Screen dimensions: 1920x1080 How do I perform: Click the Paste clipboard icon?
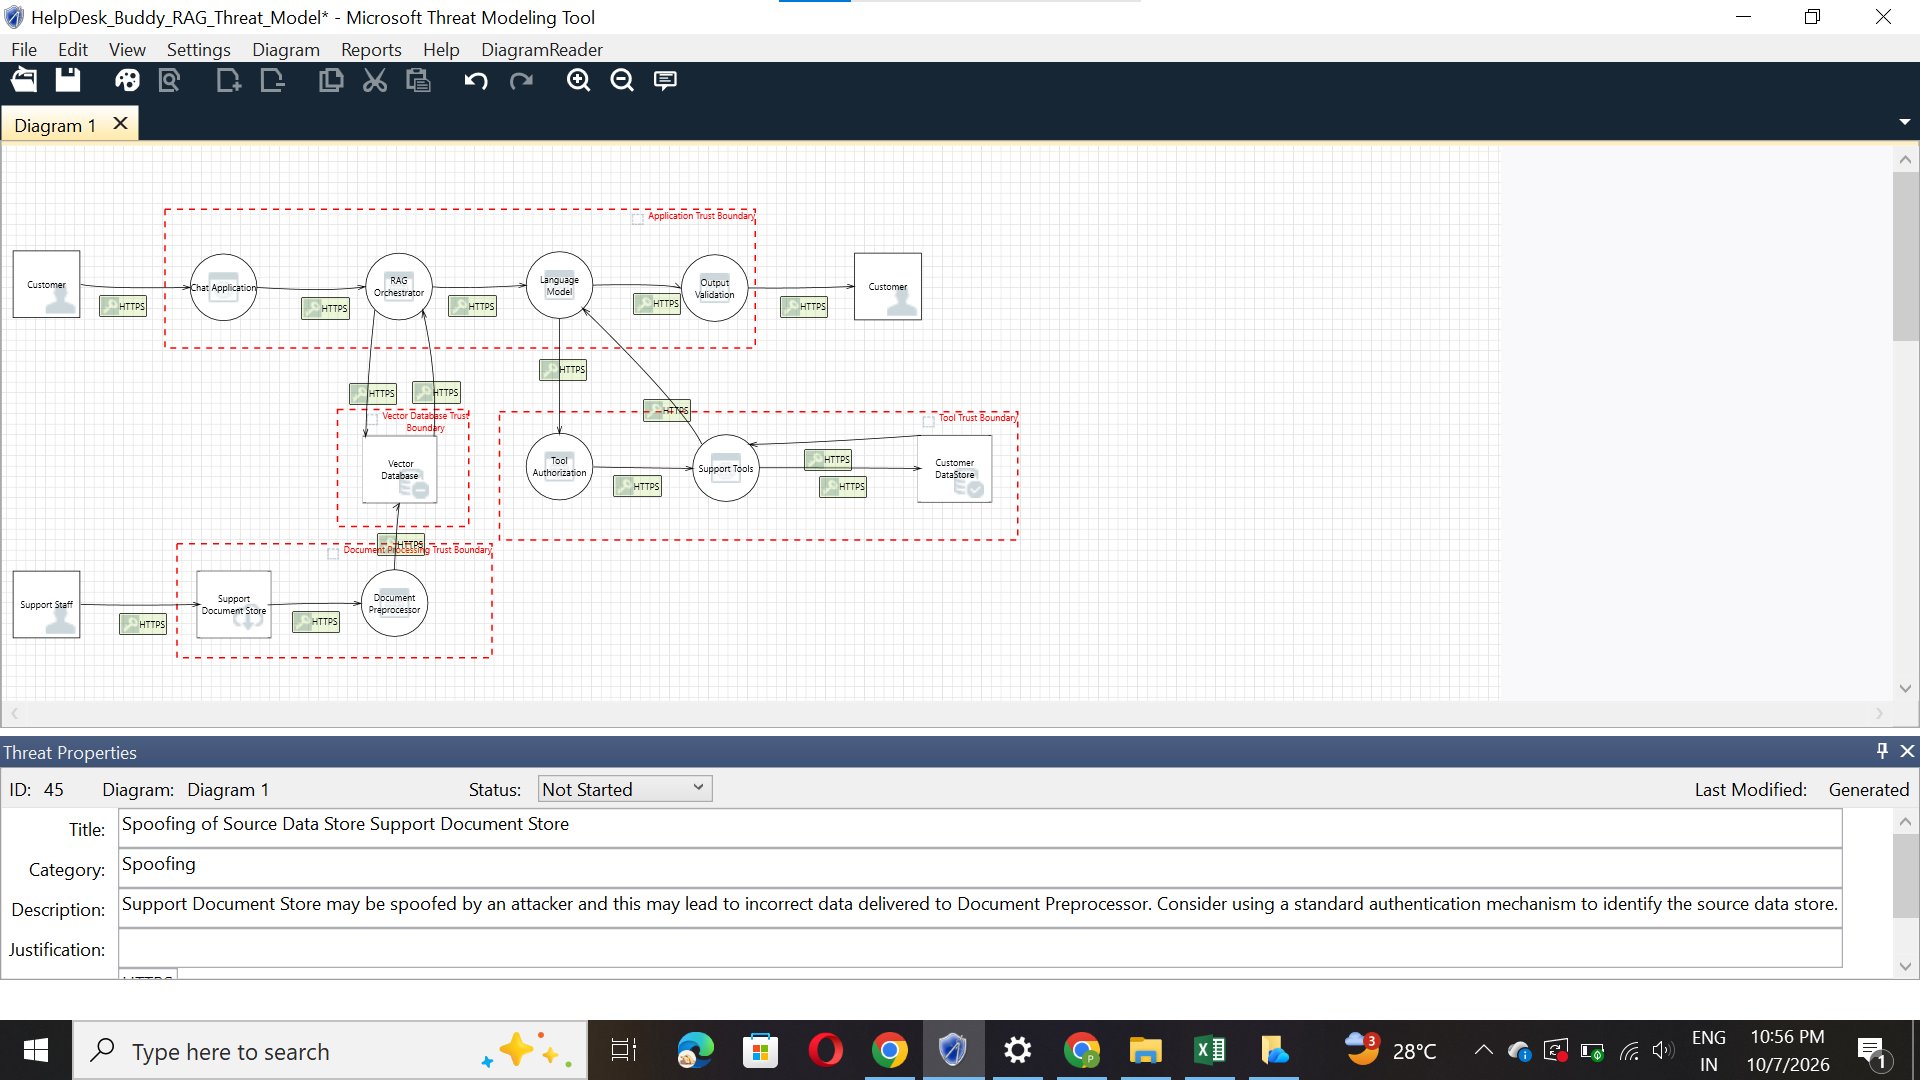418,81
